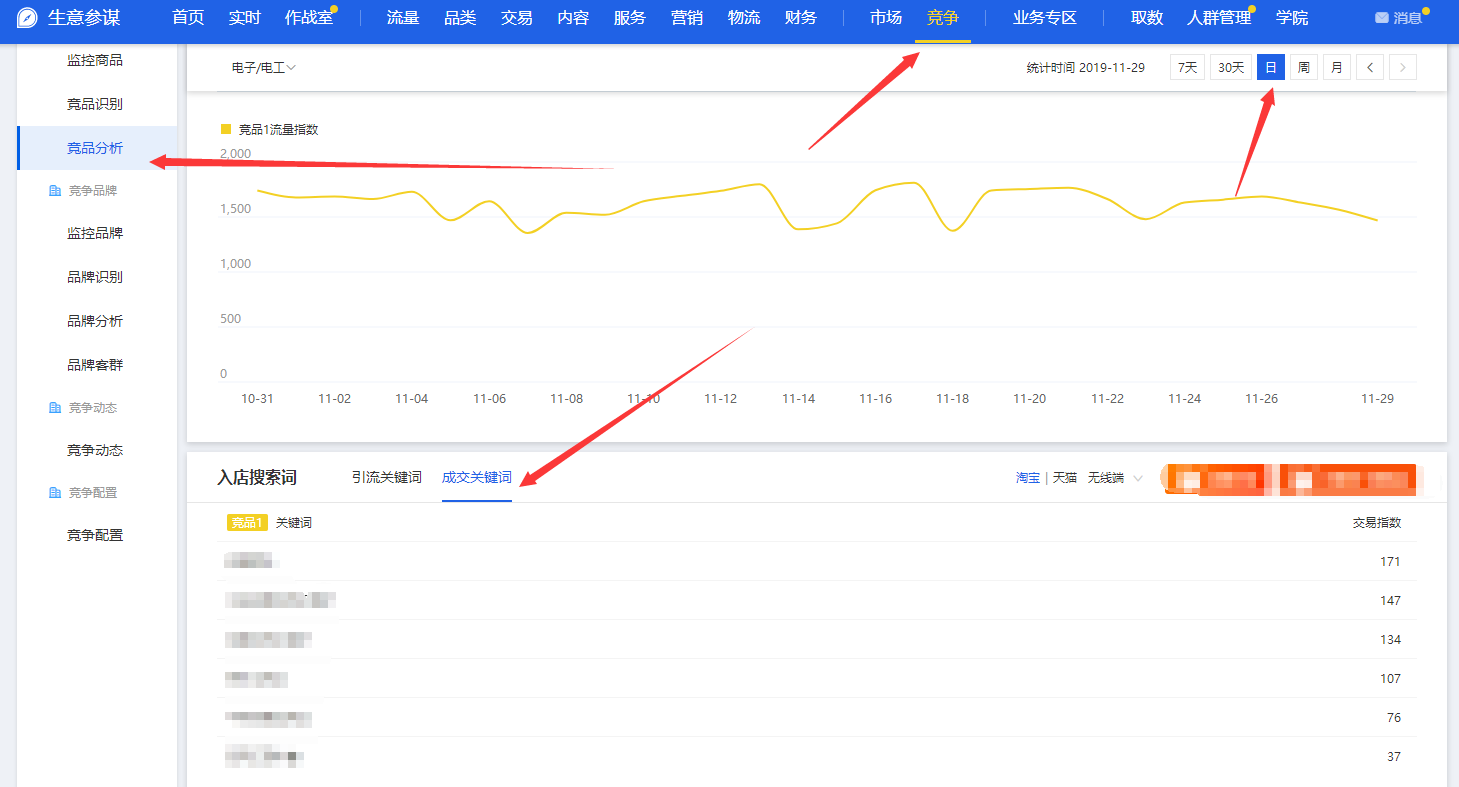1459x787 pixels.
Task: Select the 周 weekly period button
Action: [1303, 68]
